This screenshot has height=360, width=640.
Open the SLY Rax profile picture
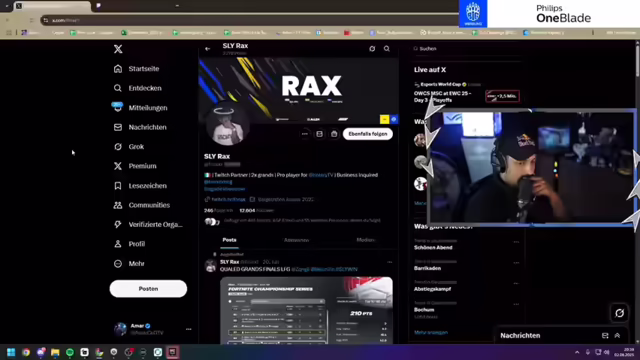tap(227, 125)
